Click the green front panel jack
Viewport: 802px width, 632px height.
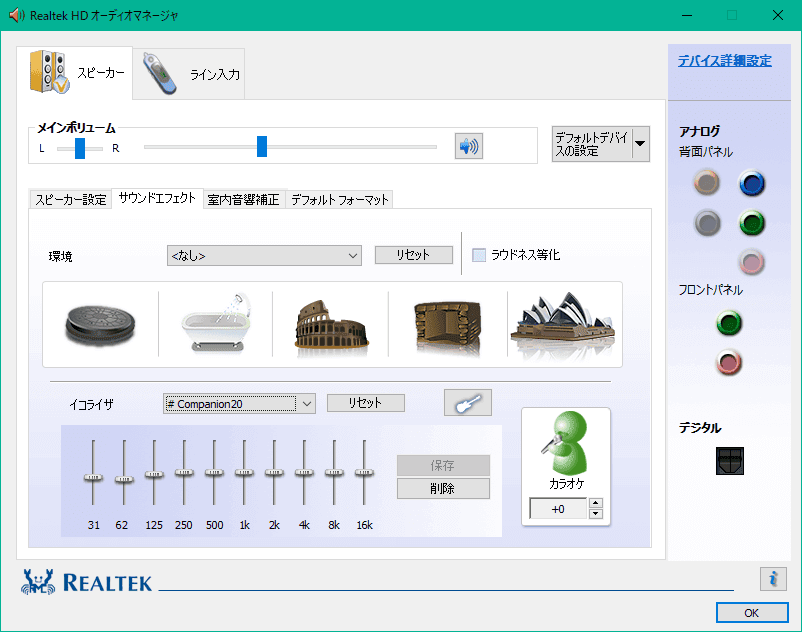(x=730, y=323)
